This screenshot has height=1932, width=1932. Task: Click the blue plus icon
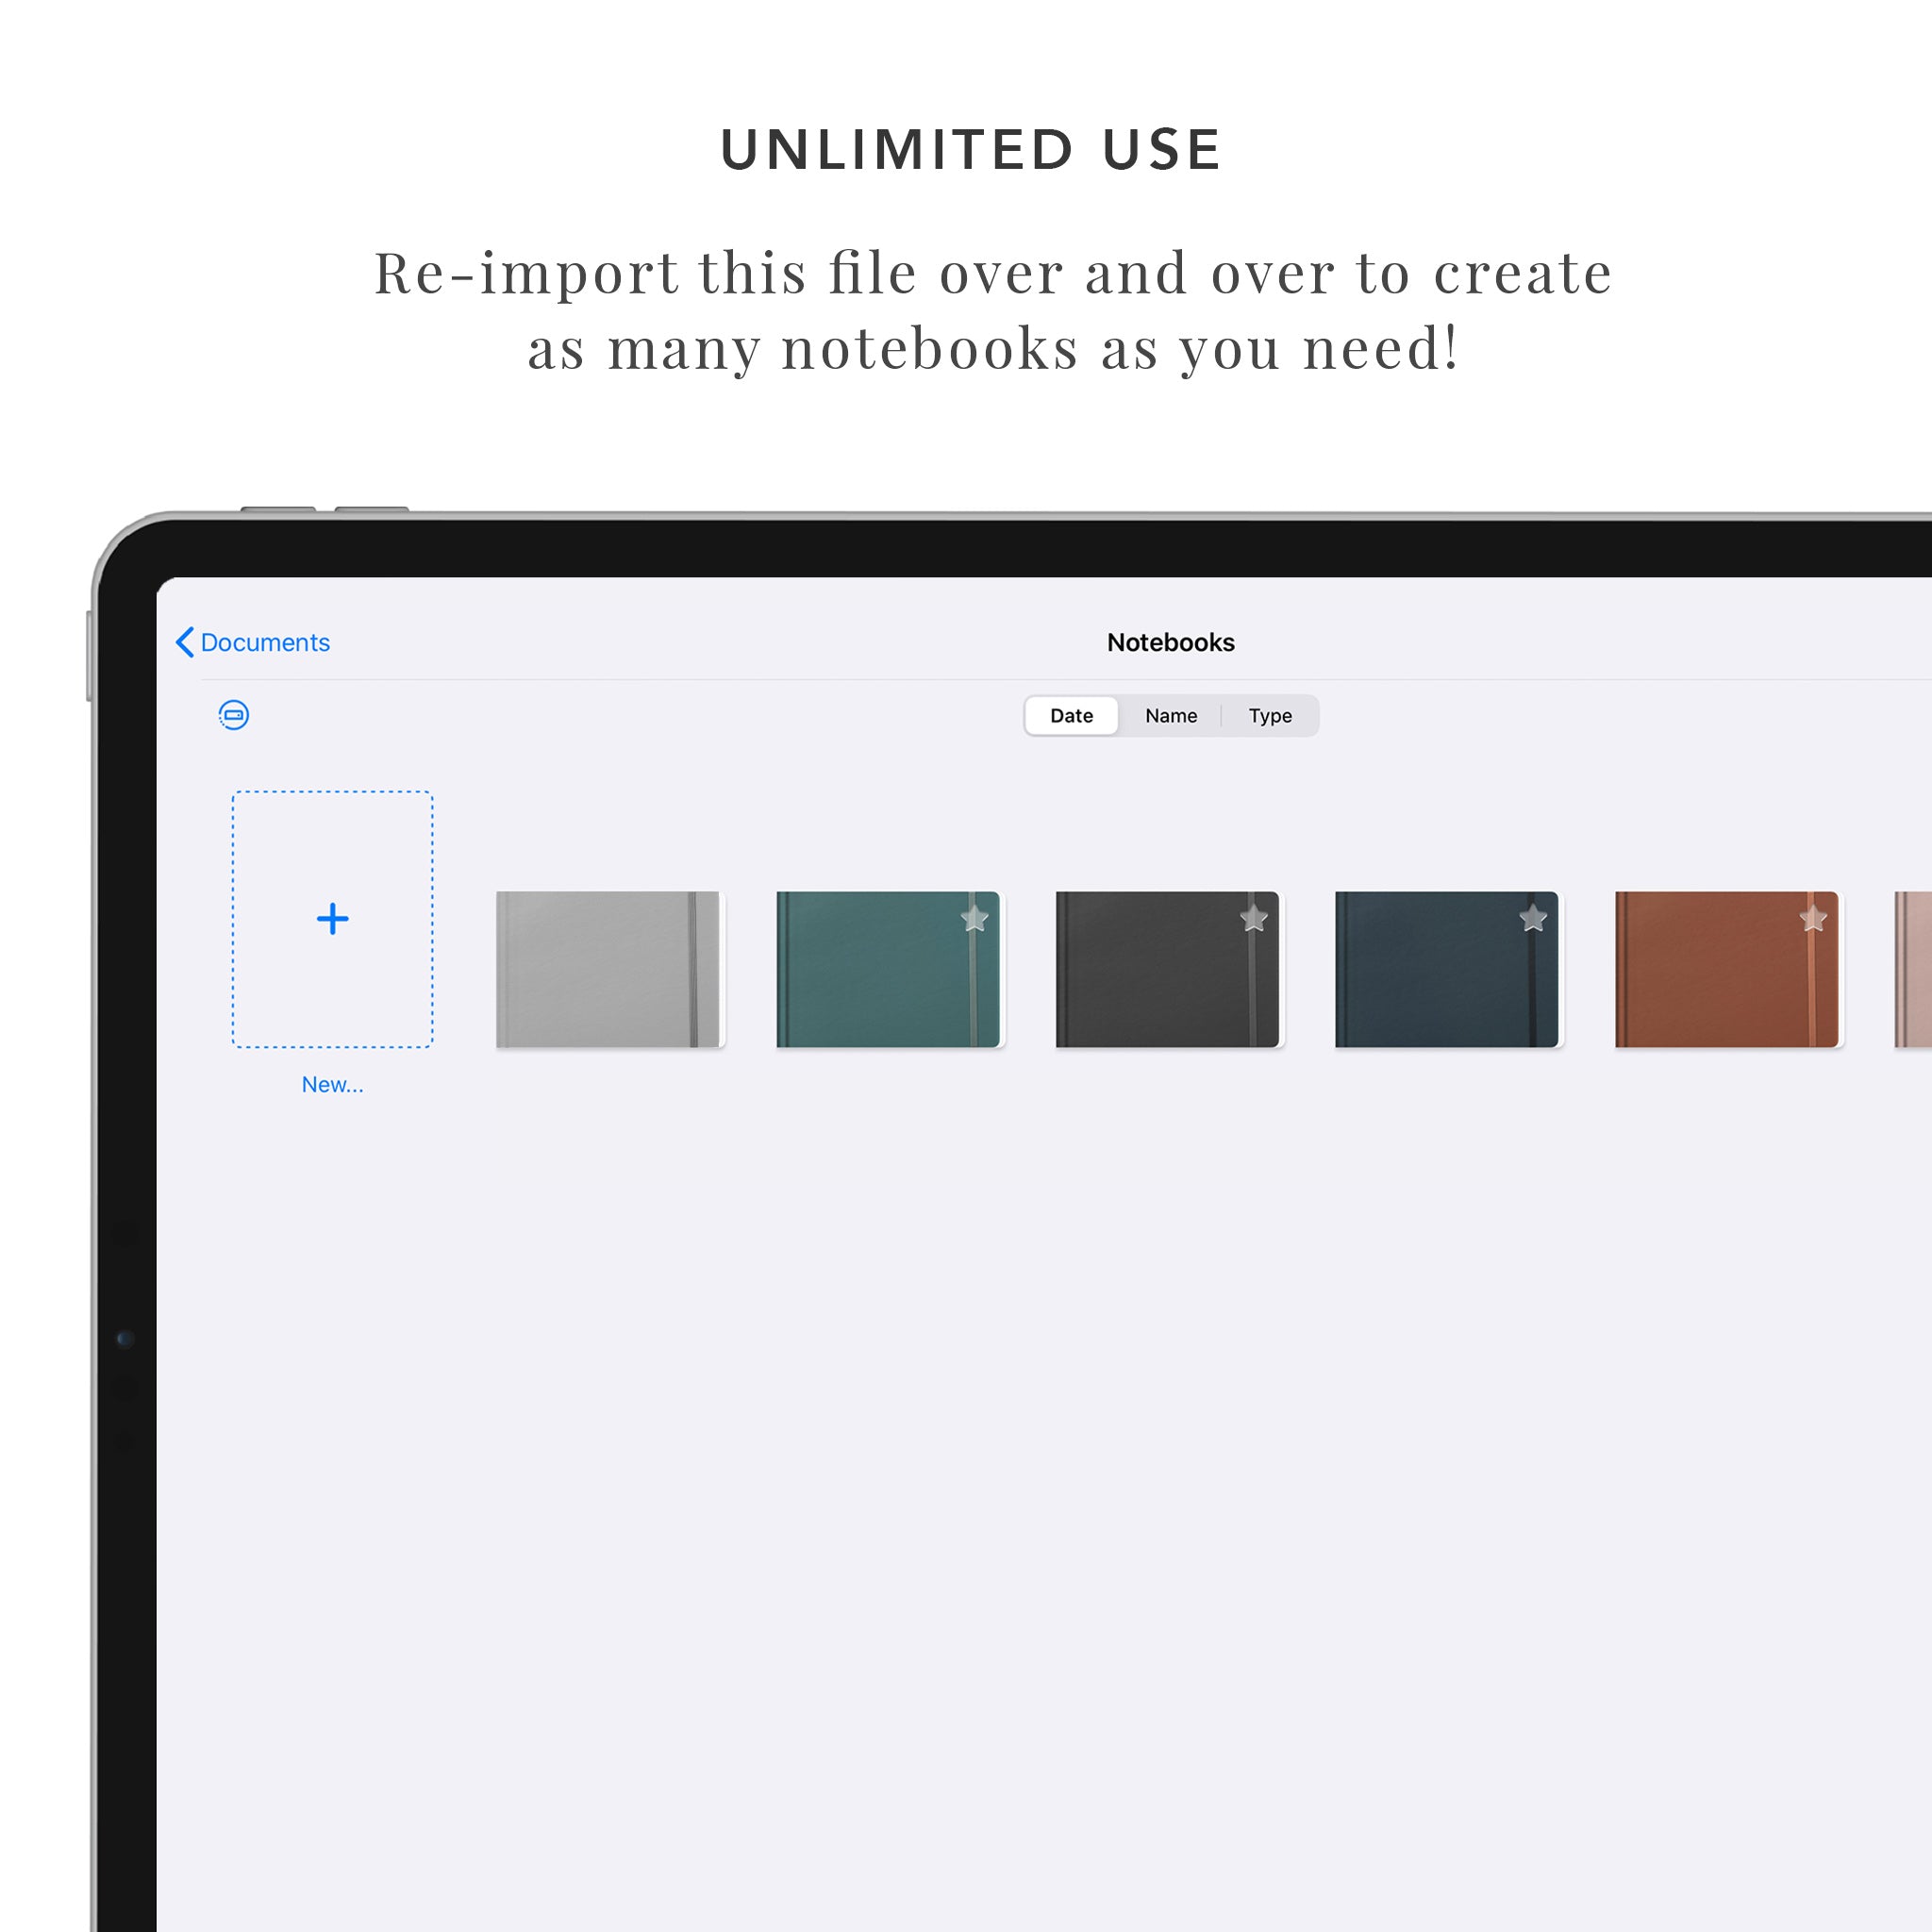click(333, 919)
